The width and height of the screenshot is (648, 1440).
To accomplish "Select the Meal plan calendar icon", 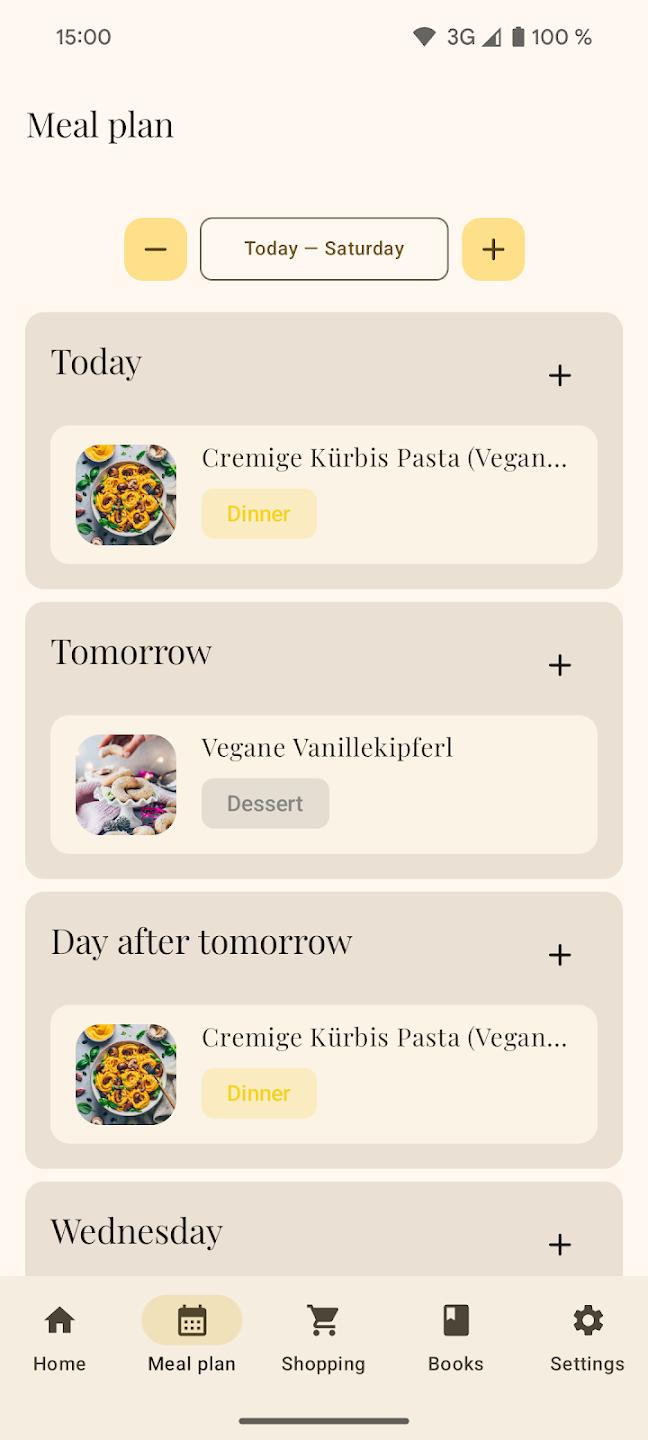I will point(191,1320).
